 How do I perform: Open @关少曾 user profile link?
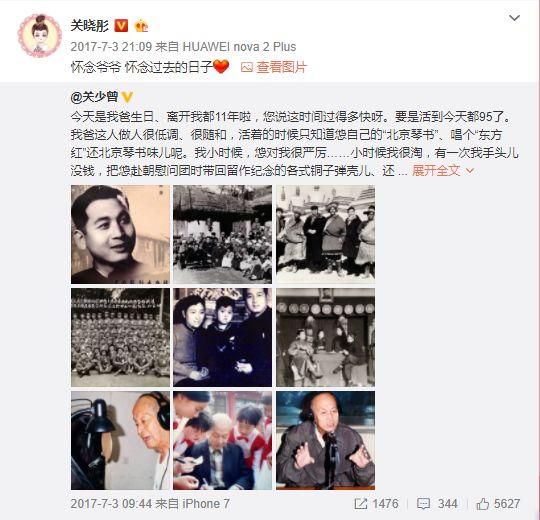(x=94, y=97)
